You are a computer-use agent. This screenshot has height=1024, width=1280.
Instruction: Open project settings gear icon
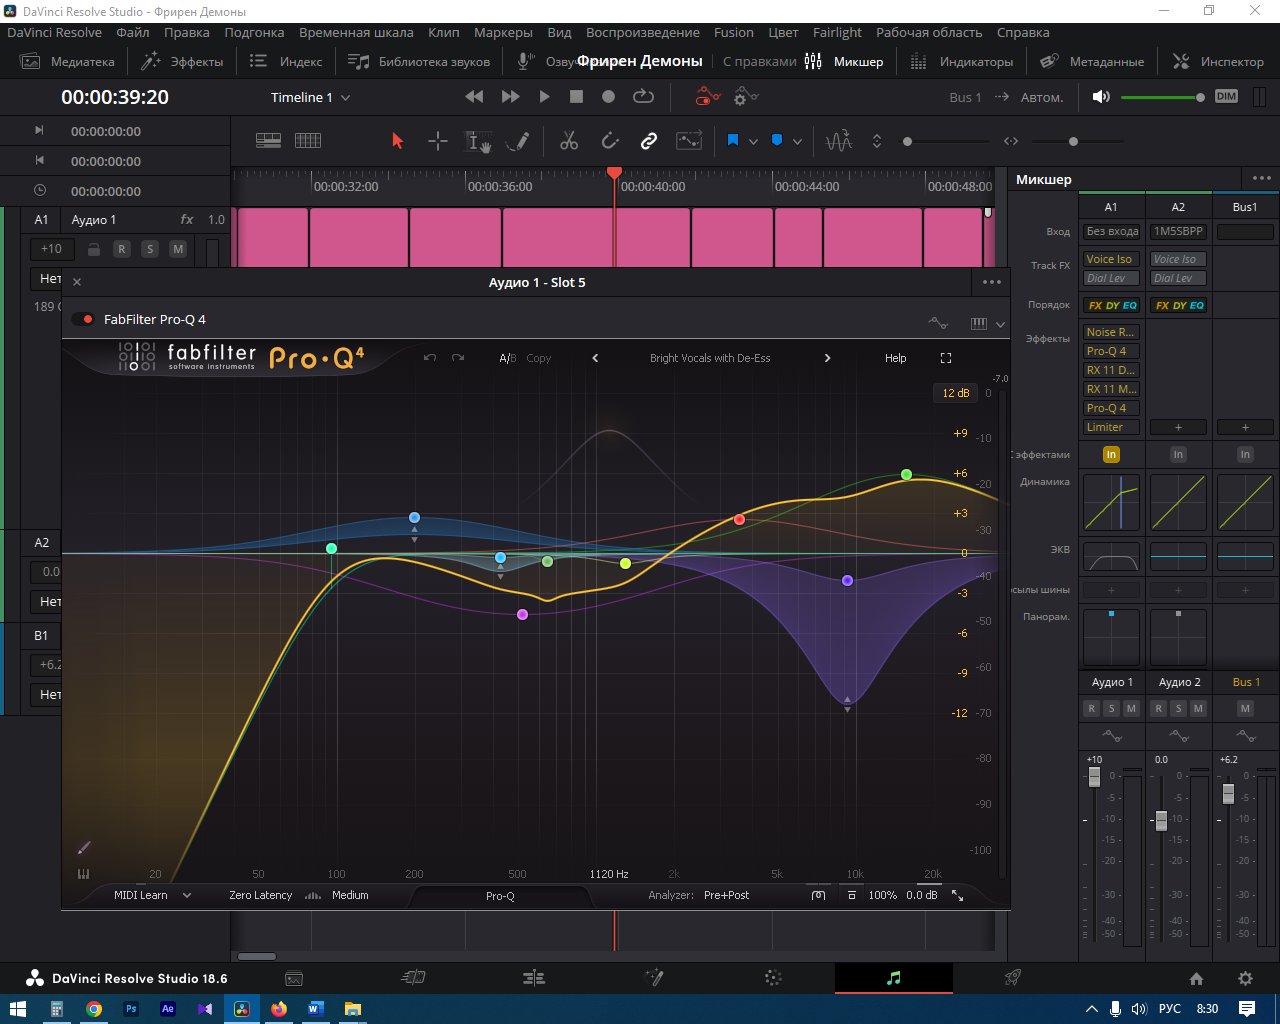coord(1245,978)
